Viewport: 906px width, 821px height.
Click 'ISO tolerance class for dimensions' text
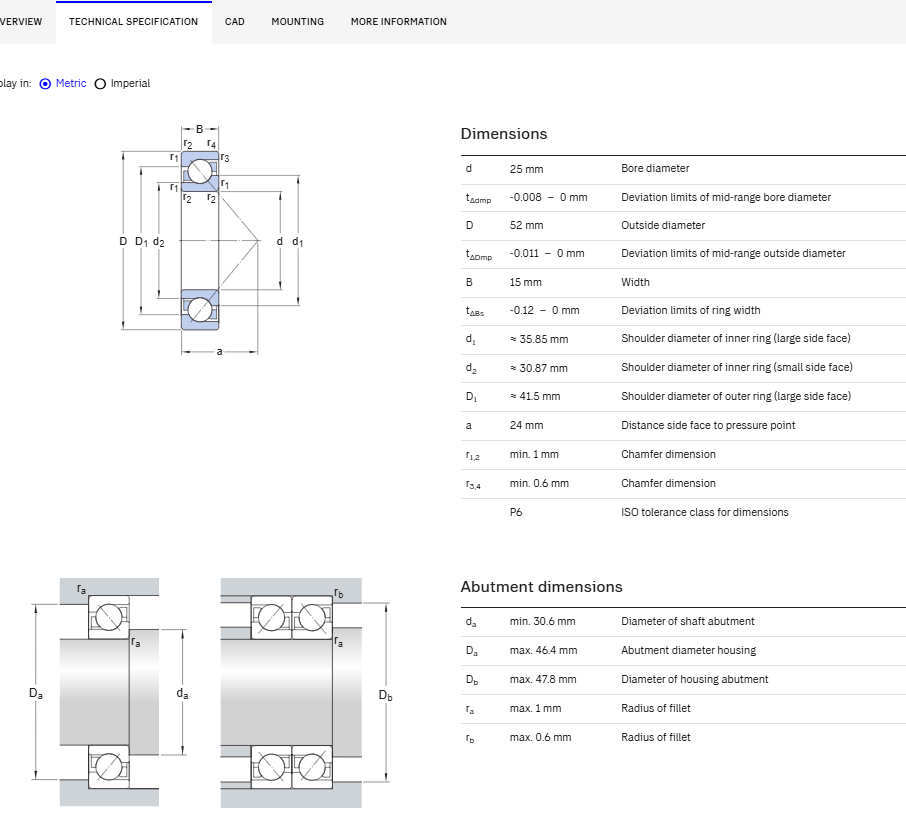(704, 512)
